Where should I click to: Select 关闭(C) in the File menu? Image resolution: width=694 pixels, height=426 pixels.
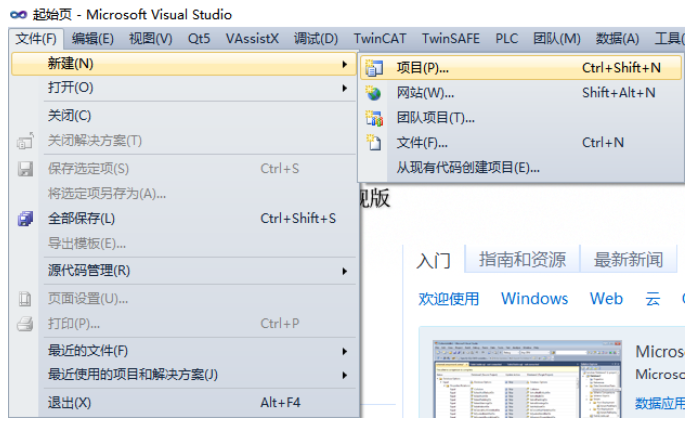click(x=184, y=116)
